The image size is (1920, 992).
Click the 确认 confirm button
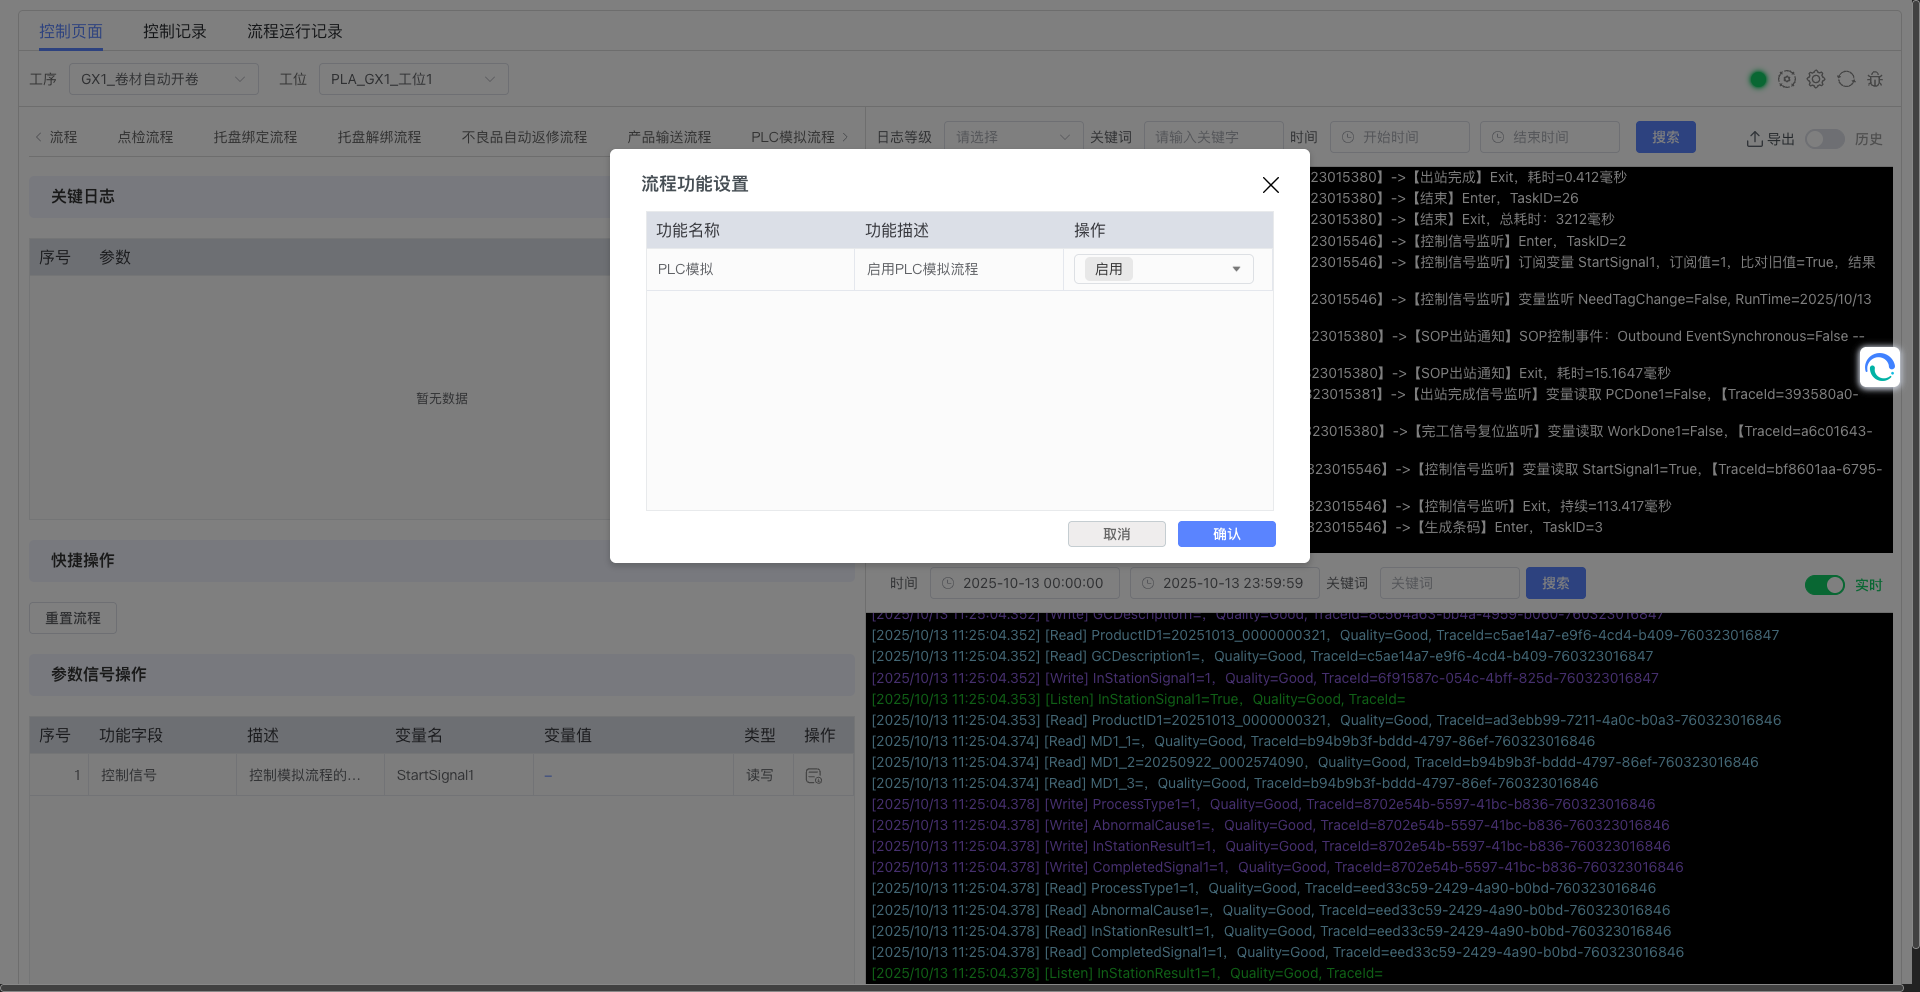(1226, 534)
